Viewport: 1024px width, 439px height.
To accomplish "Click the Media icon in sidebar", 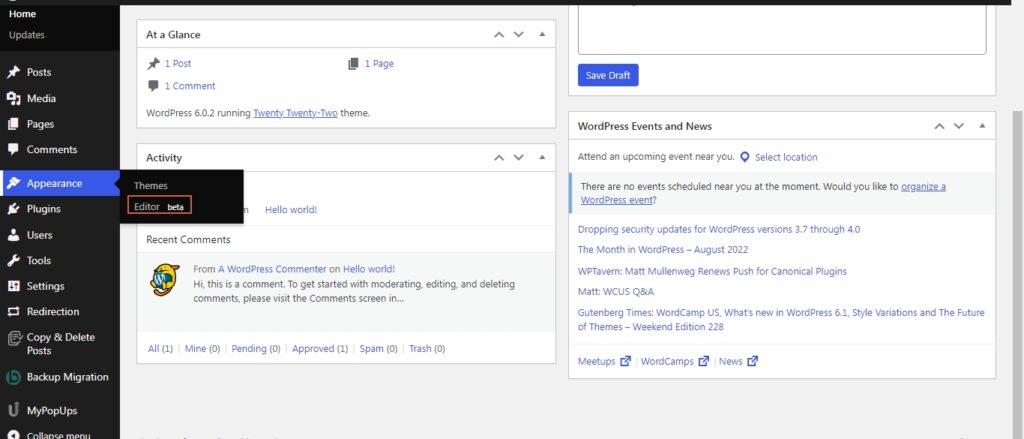I will pos(13,99).
